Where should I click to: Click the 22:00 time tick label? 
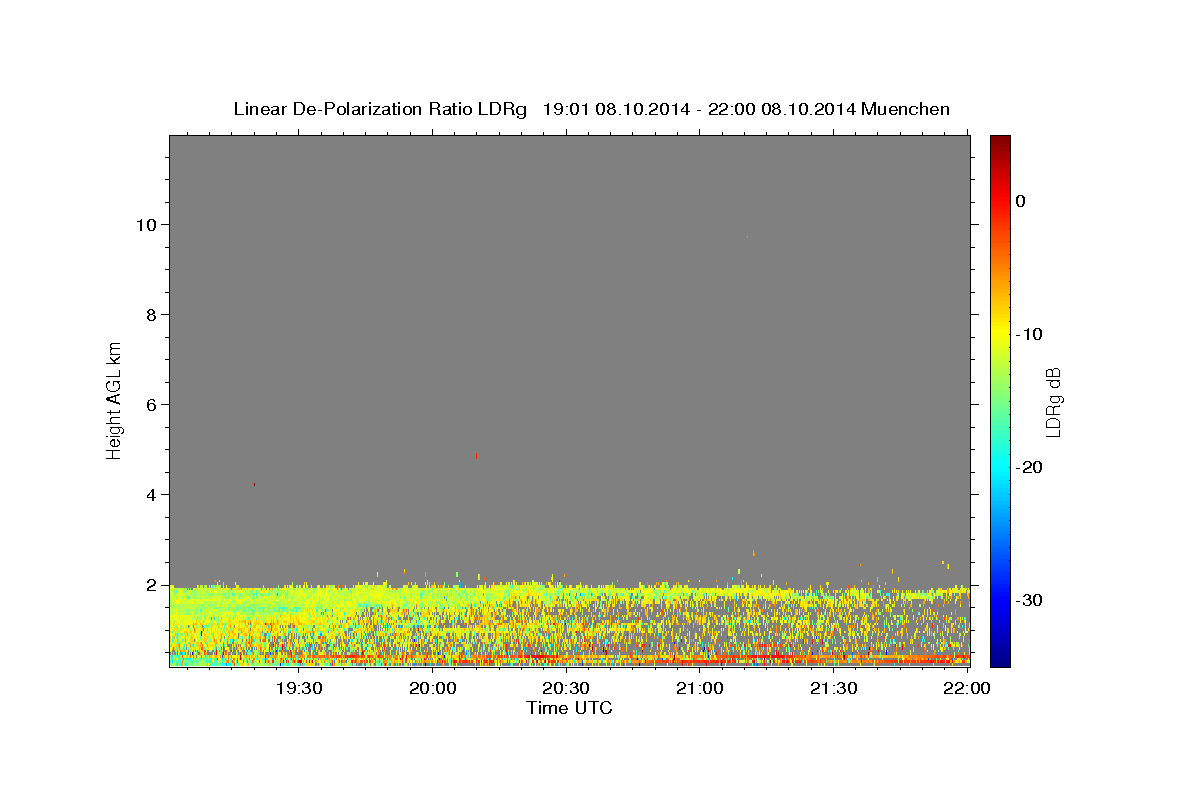click(967, 689)
